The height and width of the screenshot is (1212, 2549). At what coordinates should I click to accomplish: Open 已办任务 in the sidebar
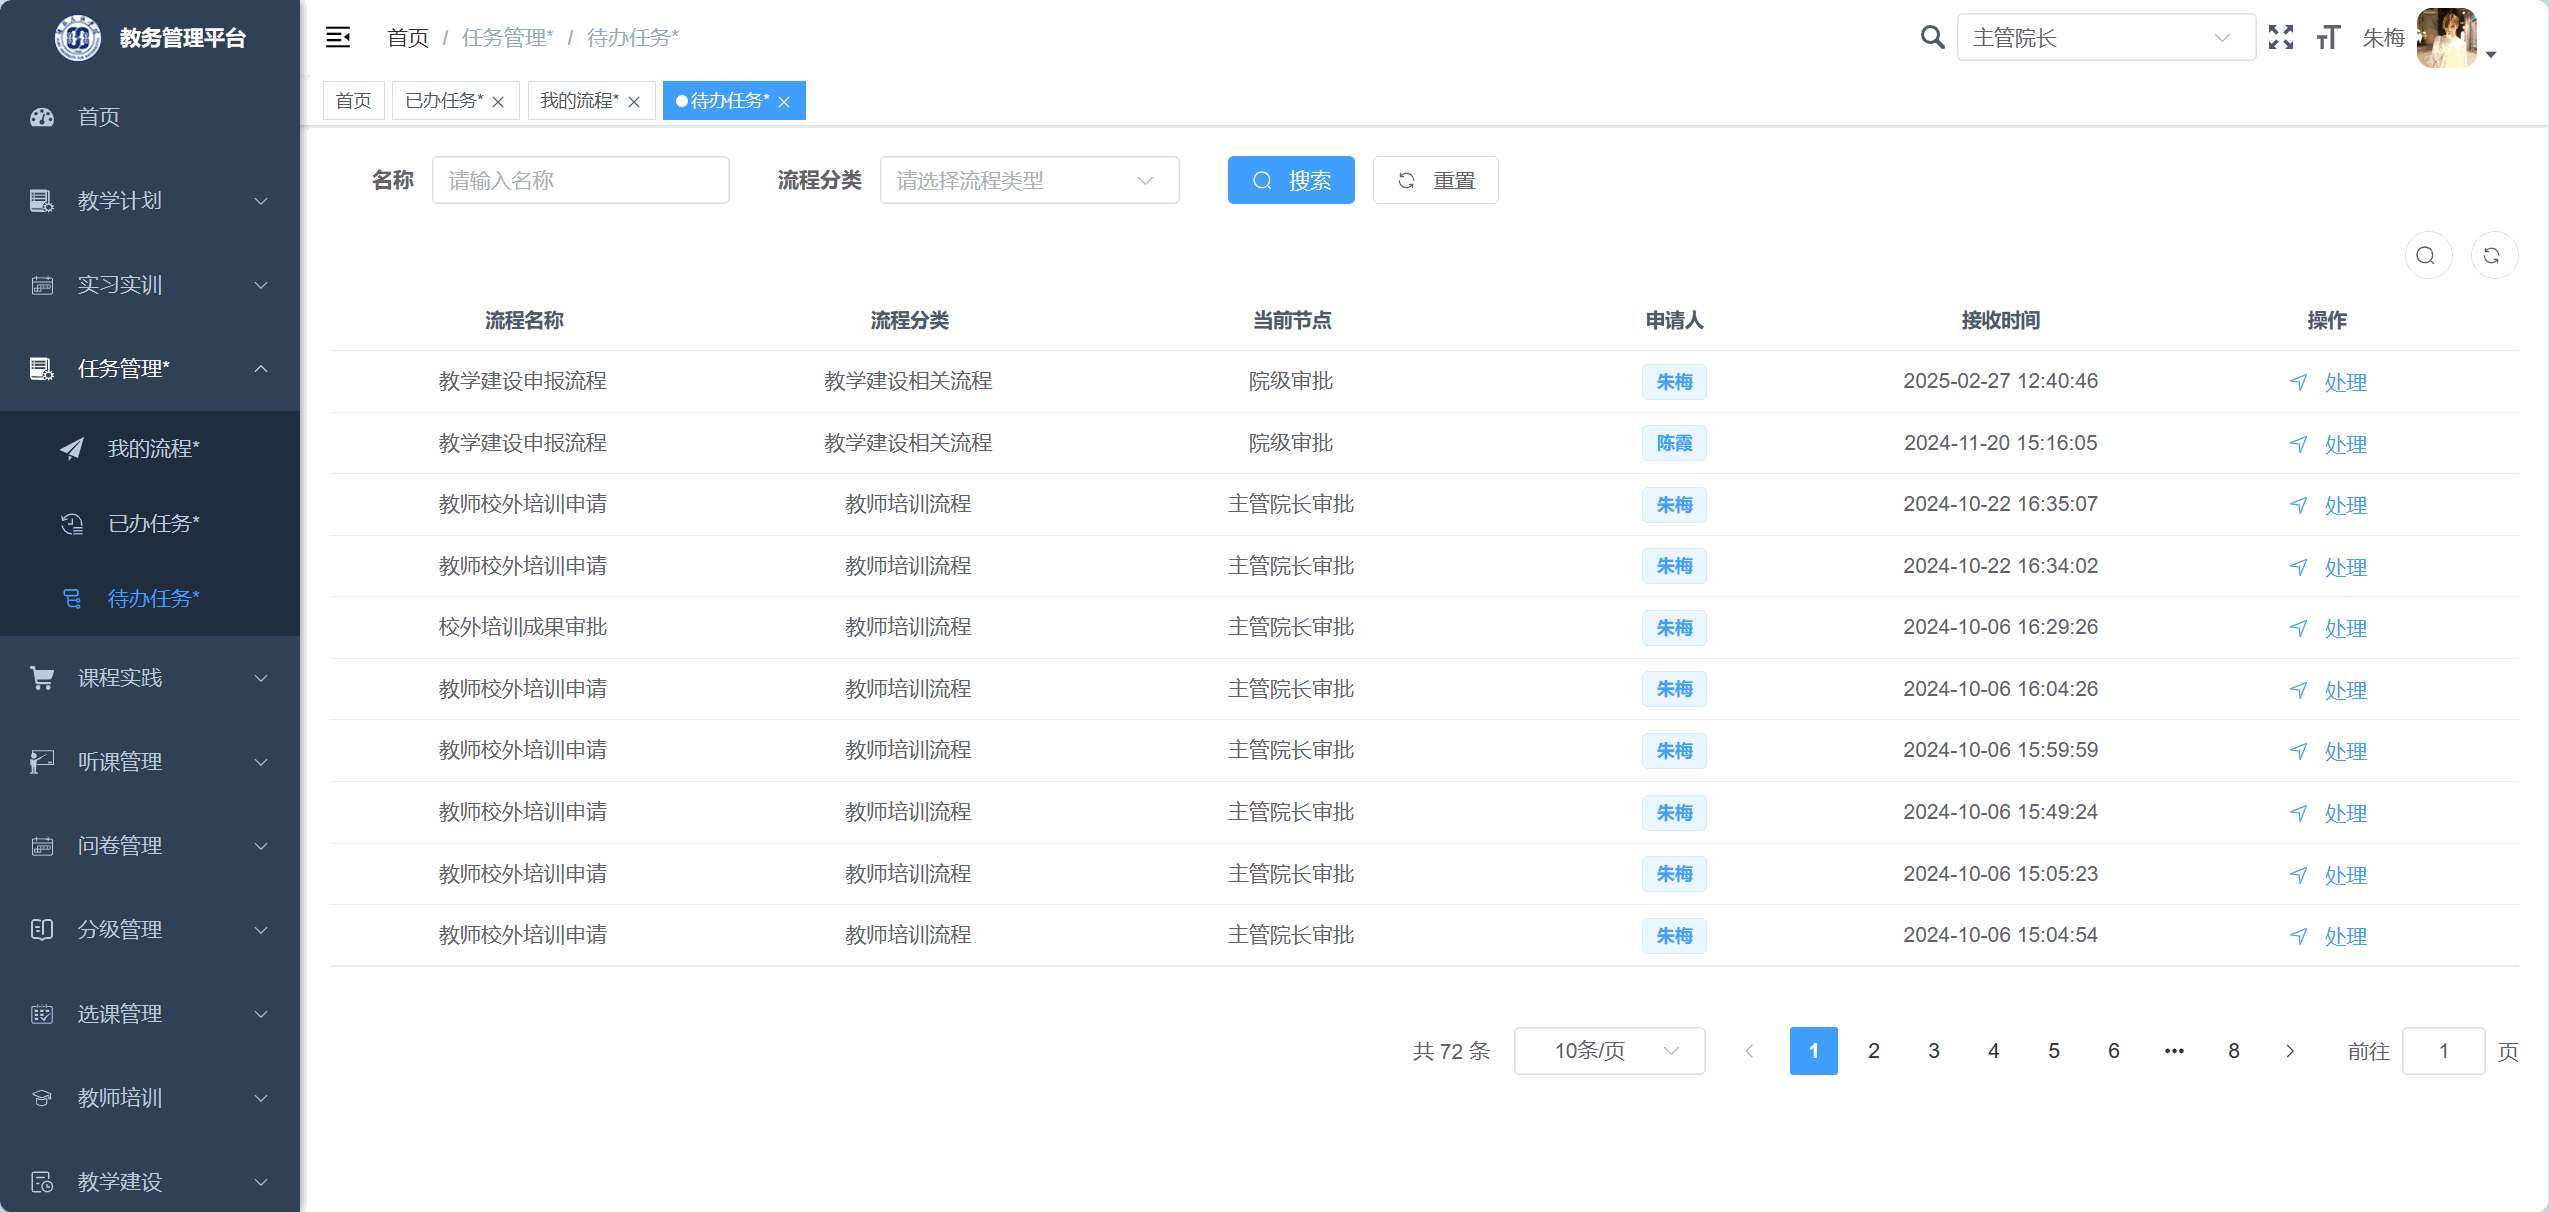(153, 524)
